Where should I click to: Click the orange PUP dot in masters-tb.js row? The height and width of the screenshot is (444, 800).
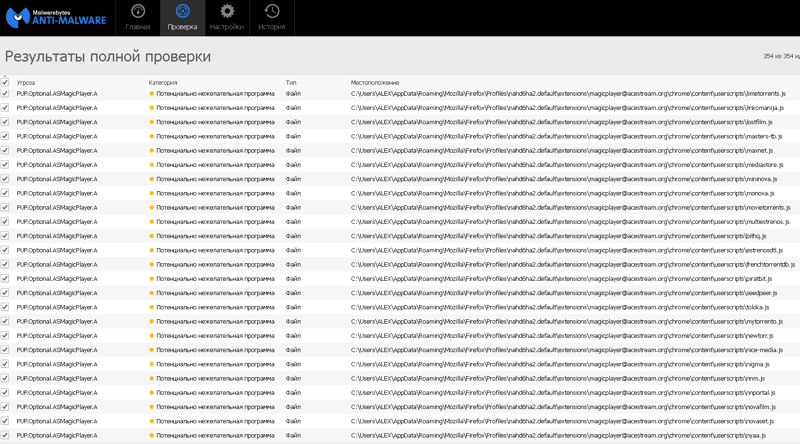pos(152,136)
